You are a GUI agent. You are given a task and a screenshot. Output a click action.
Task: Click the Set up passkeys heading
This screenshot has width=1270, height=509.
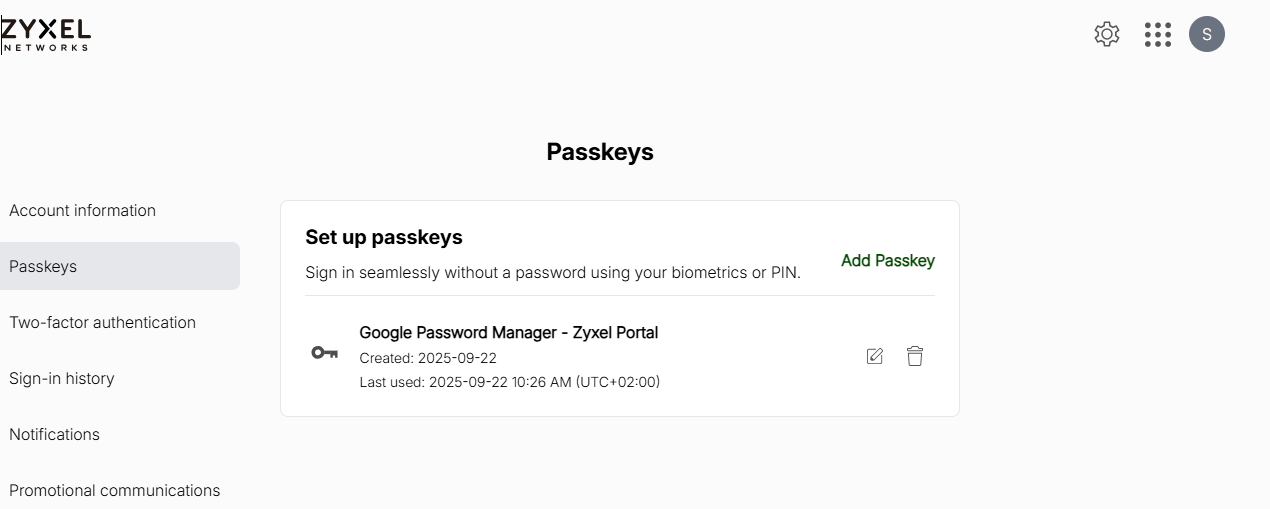pyautogui.click(x=384, y=237)
